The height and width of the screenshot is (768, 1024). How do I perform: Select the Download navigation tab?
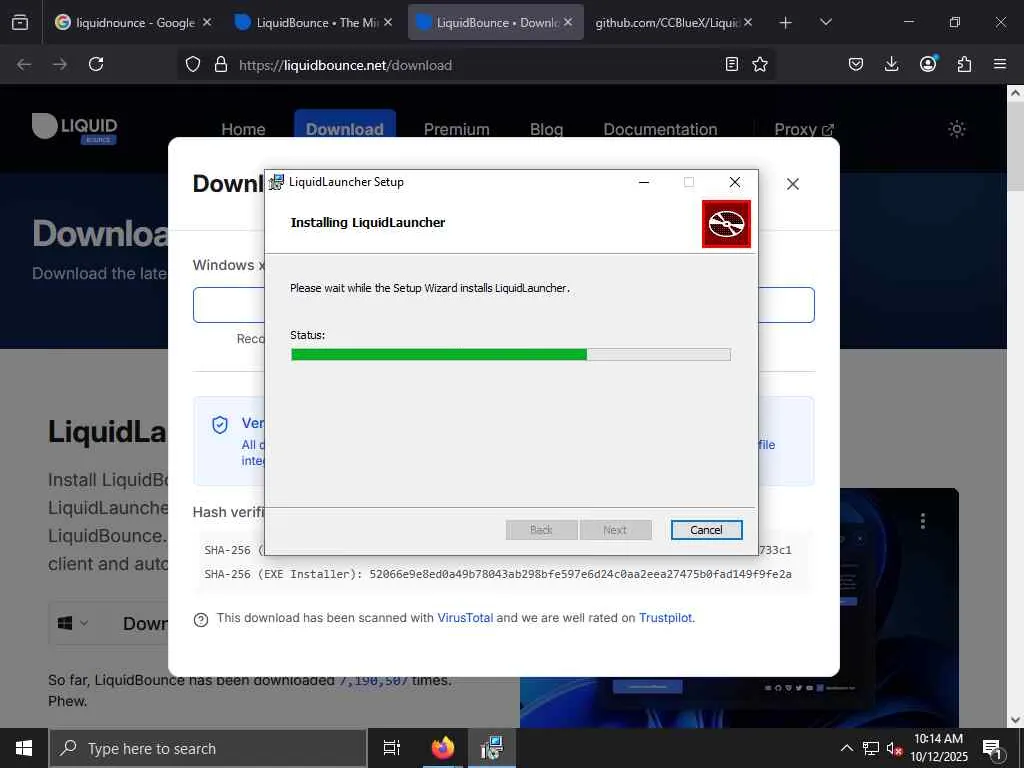point(345,129)
